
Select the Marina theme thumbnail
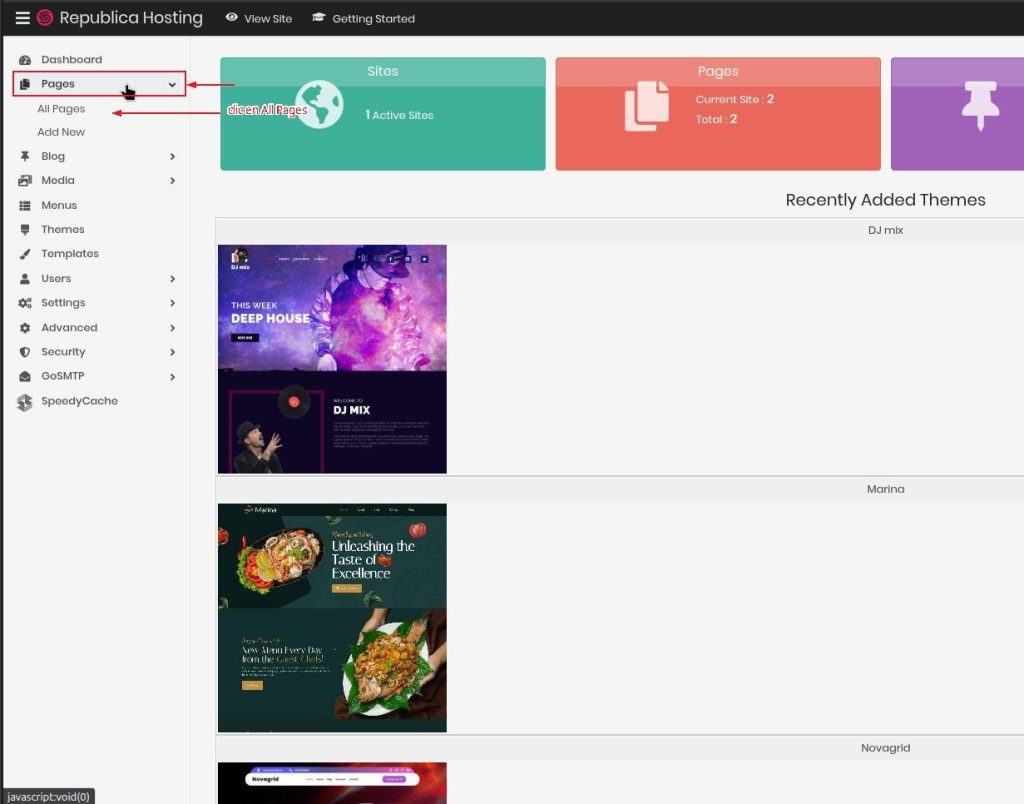[332, 618]
